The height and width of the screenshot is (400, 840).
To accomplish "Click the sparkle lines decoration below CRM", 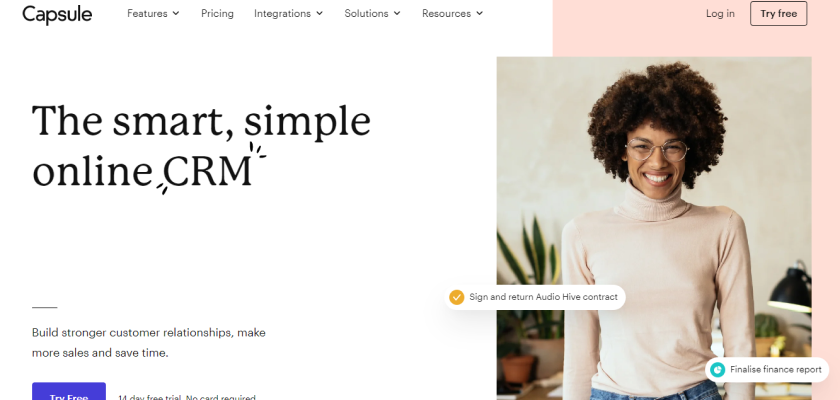I will [163, 188].
